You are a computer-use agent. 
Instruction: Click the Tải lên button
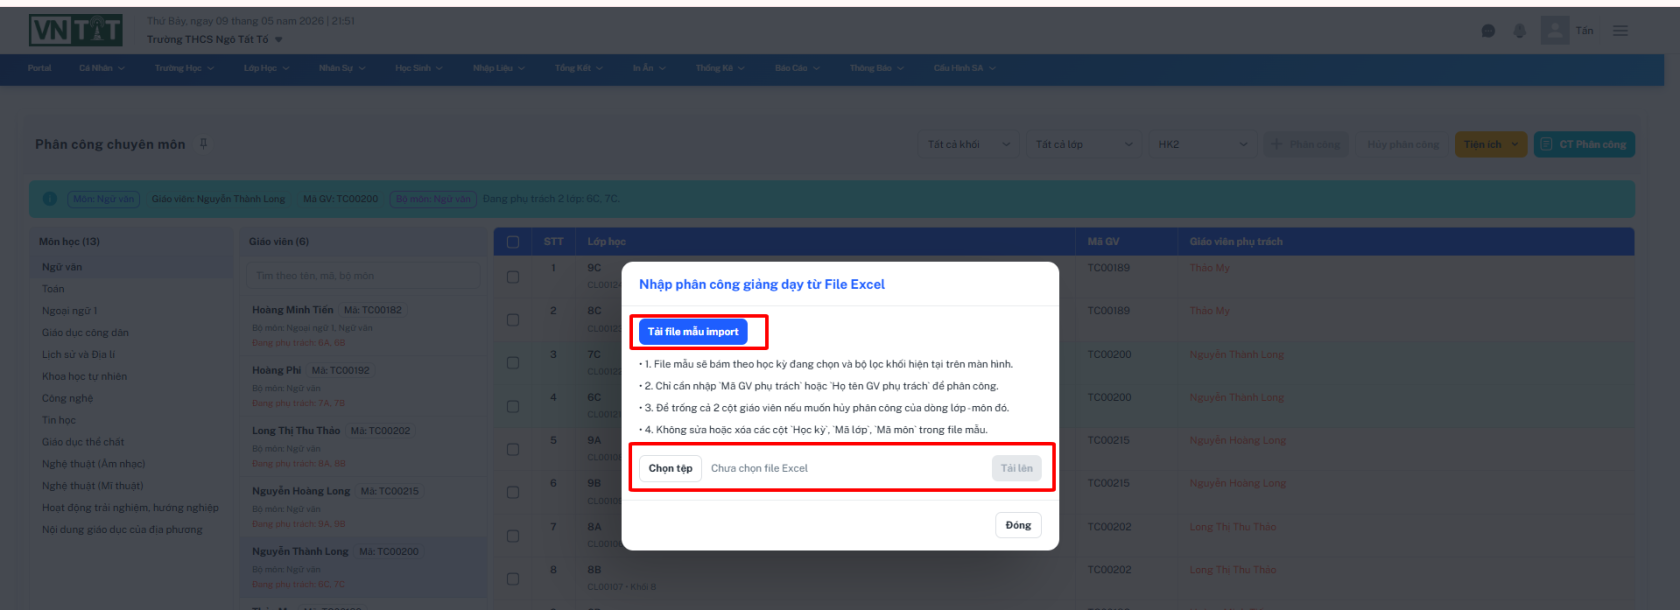coord(1016,468)
